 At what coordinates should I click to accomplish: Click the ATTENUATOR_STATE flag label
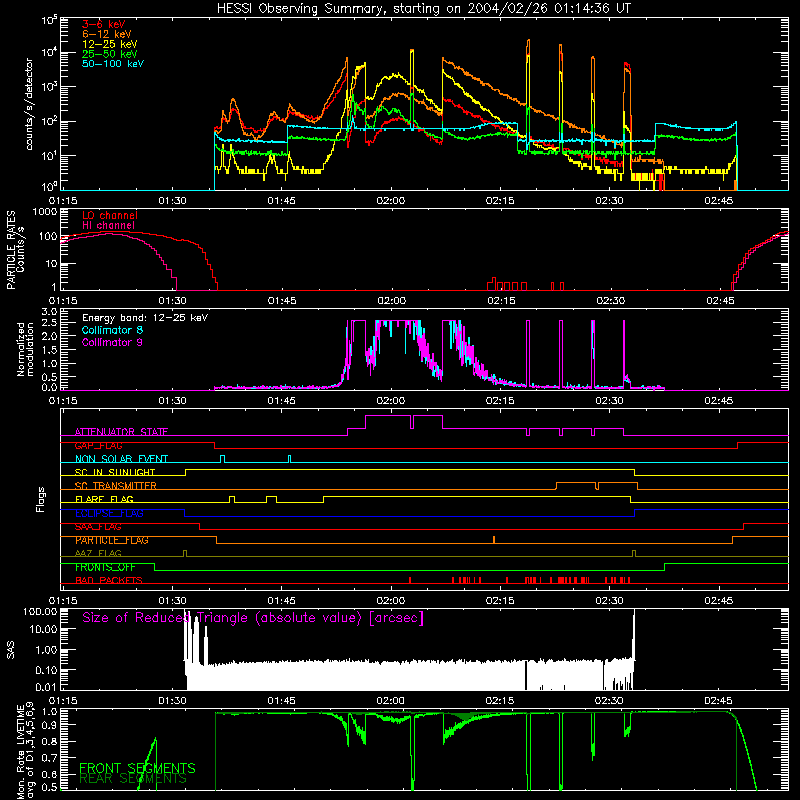point(121,432)
